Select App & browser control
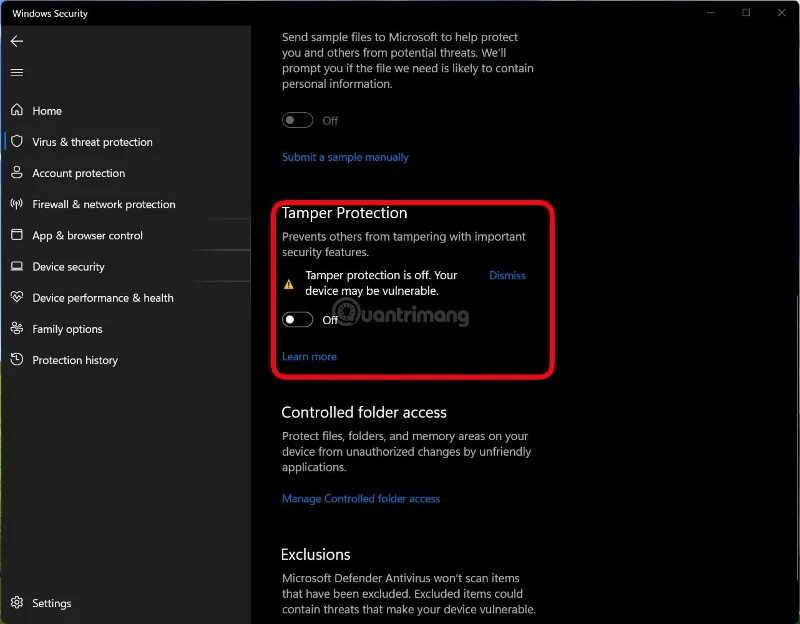 [x=89, y=235]
